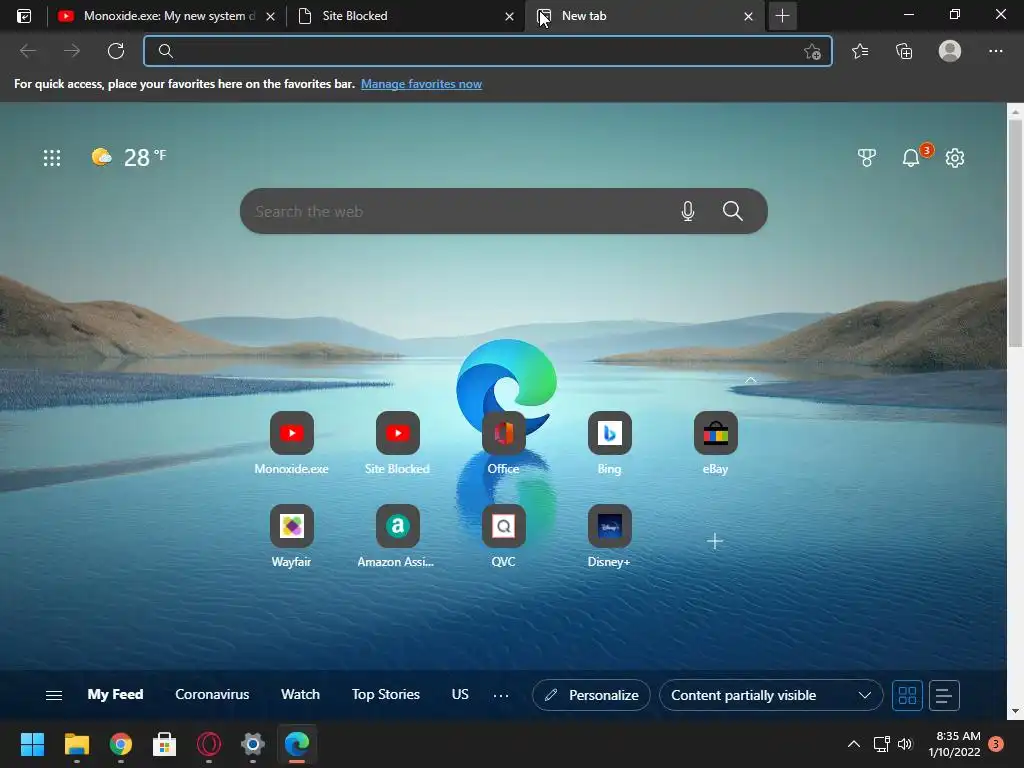Screen dimensions: 1024x768
Task: Focus the address bar
Action: point(487,51)
